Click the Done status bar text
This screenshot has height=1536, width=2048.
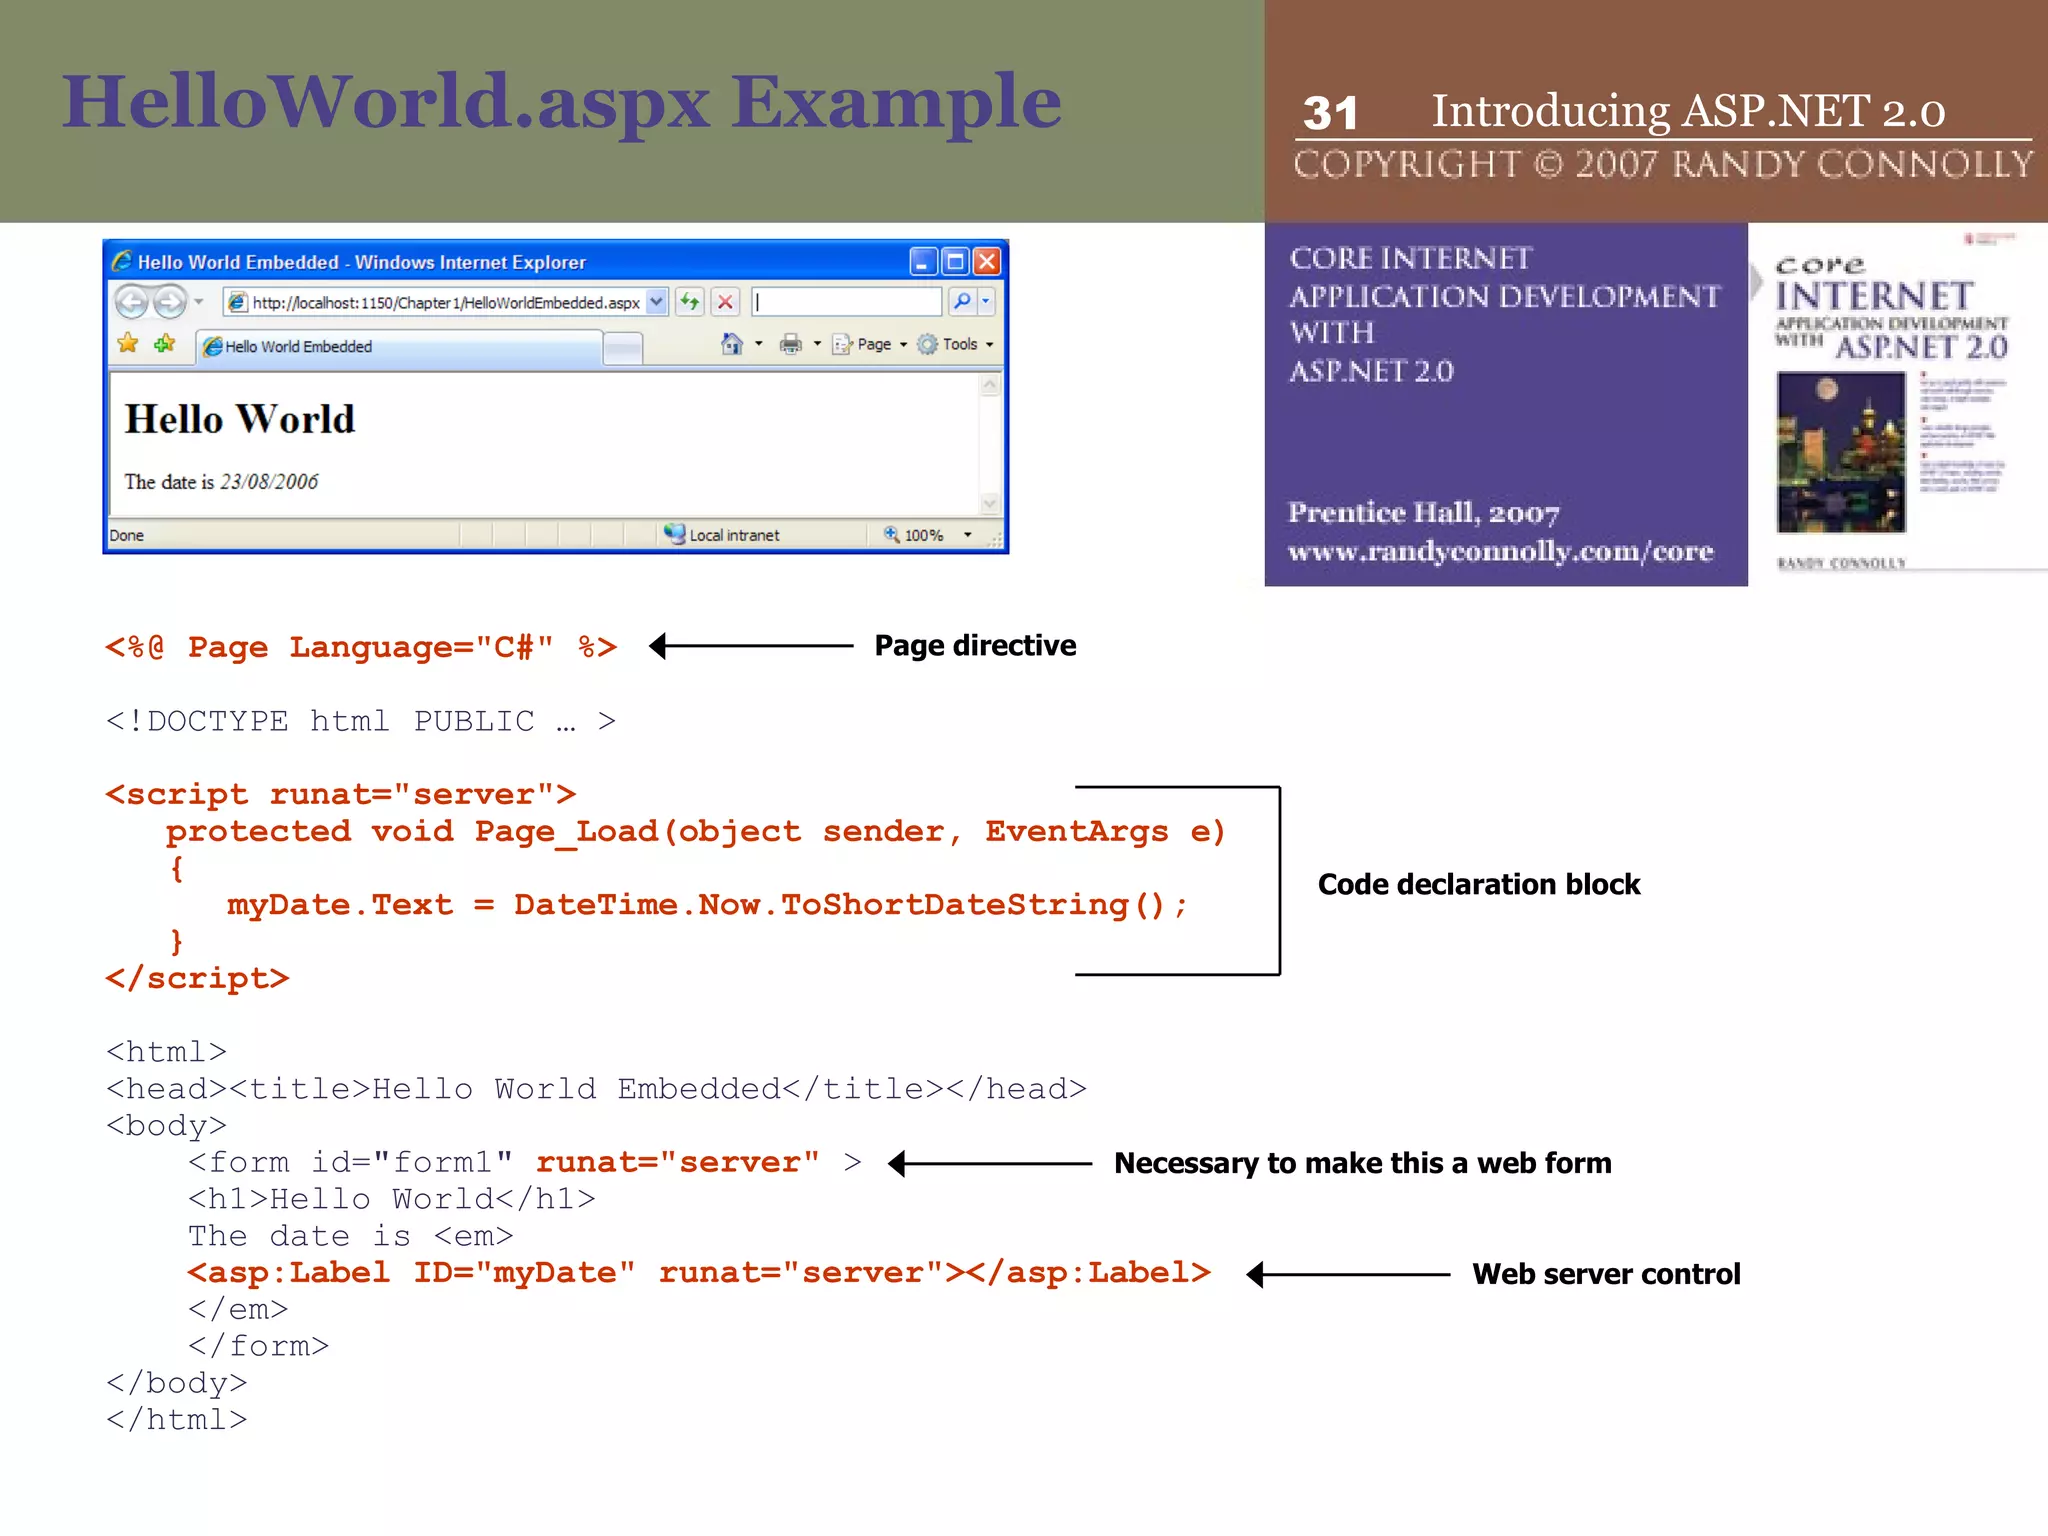tap(127, 535)
